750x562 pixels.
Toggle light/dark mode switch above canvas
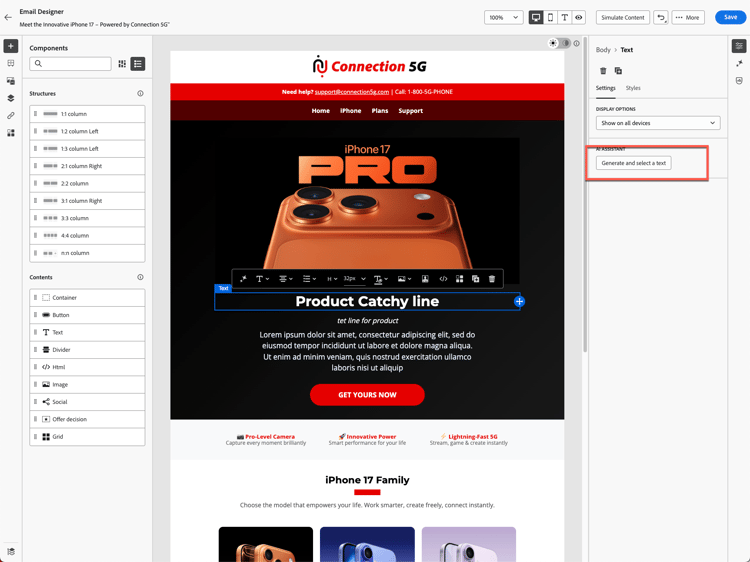click(x=559, y=43)
